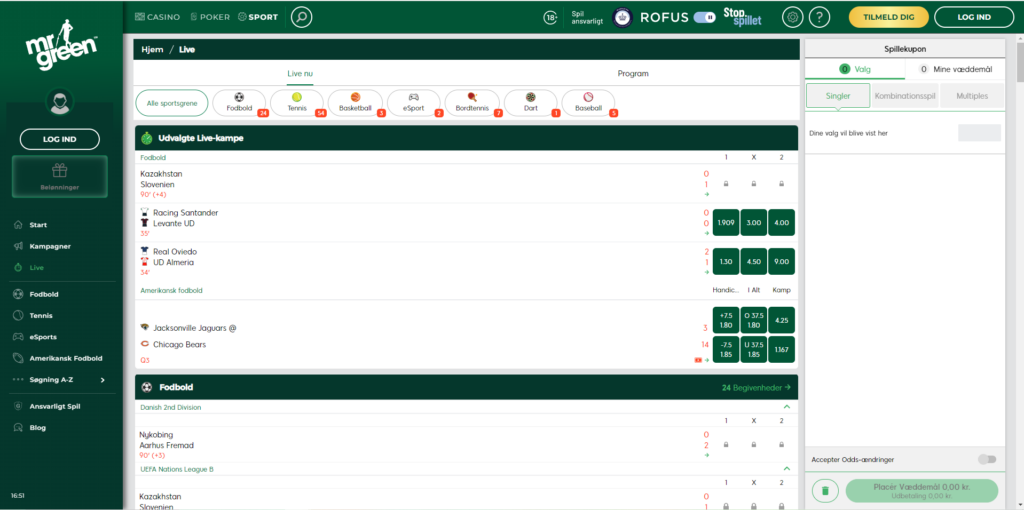Open Ansvarligt Spil in the sidebar
The width and height of the screenshot is (1024, 510).
click(55, 406)
